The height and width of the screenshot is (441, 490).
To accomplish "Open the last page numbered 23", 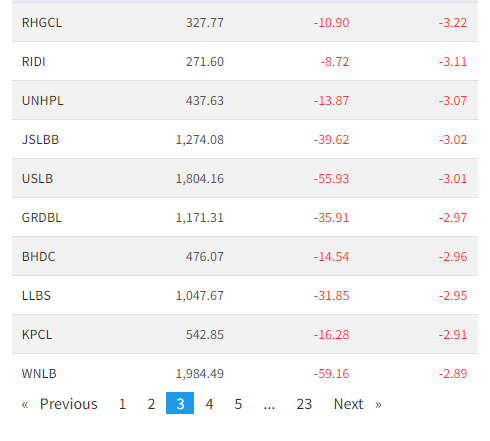I will click(x=304, y=404).
